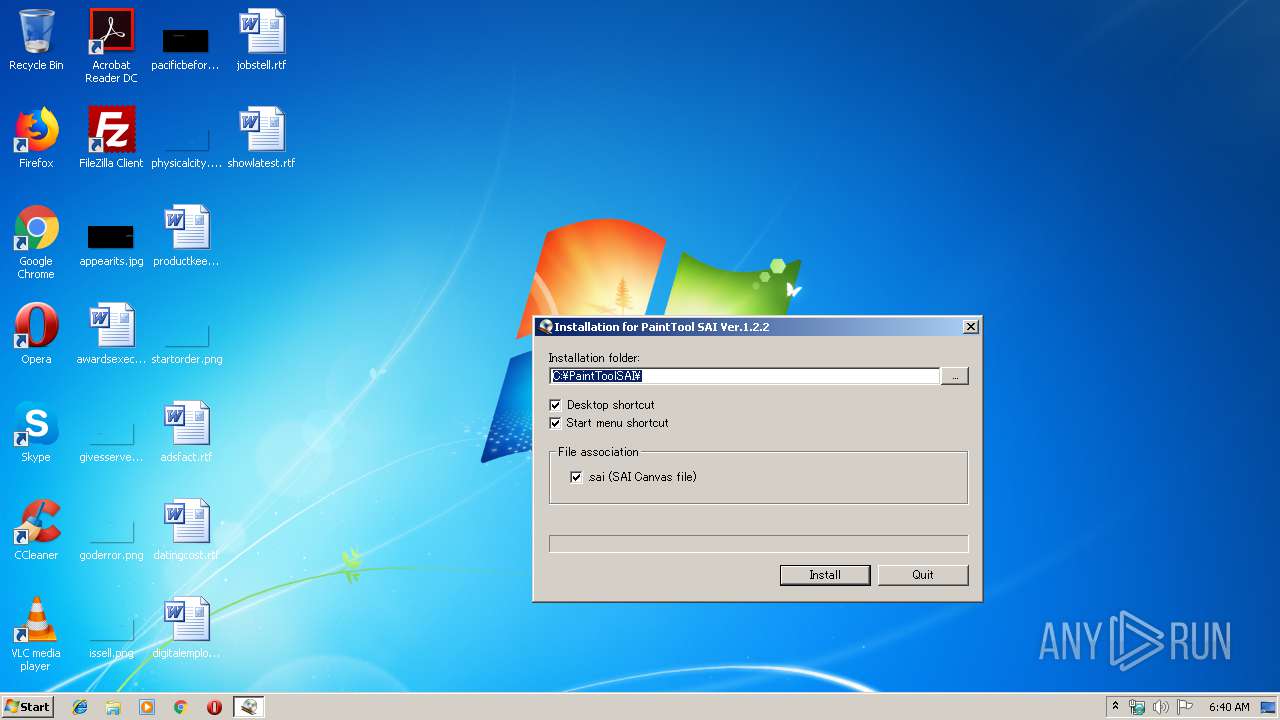Screen dimensions: 1280x720
Task: Open the Windows Start menu
Action: tap(27, 707)
